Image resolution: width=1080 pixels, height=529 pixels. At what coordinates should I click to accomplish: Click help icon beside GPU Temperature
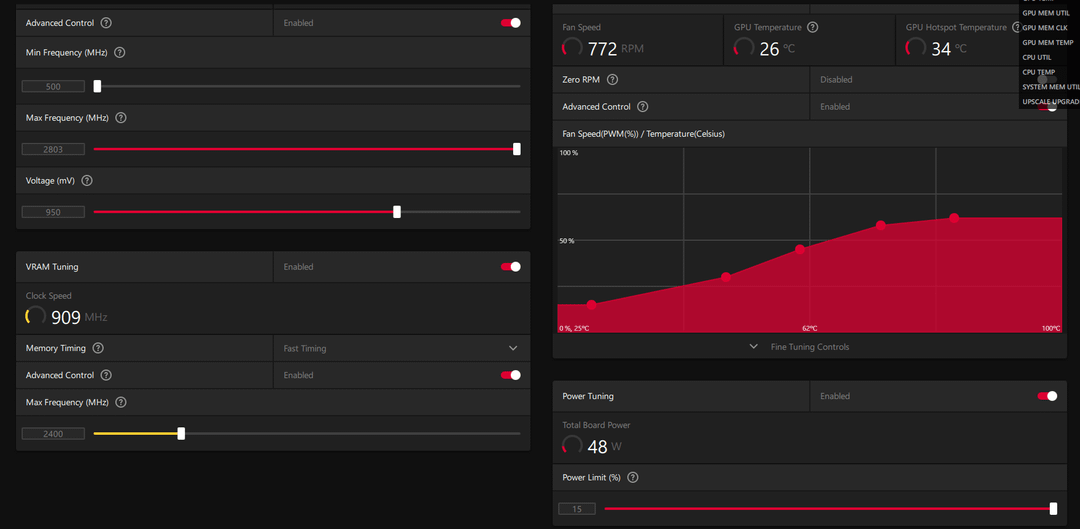(x=812, y=28)
